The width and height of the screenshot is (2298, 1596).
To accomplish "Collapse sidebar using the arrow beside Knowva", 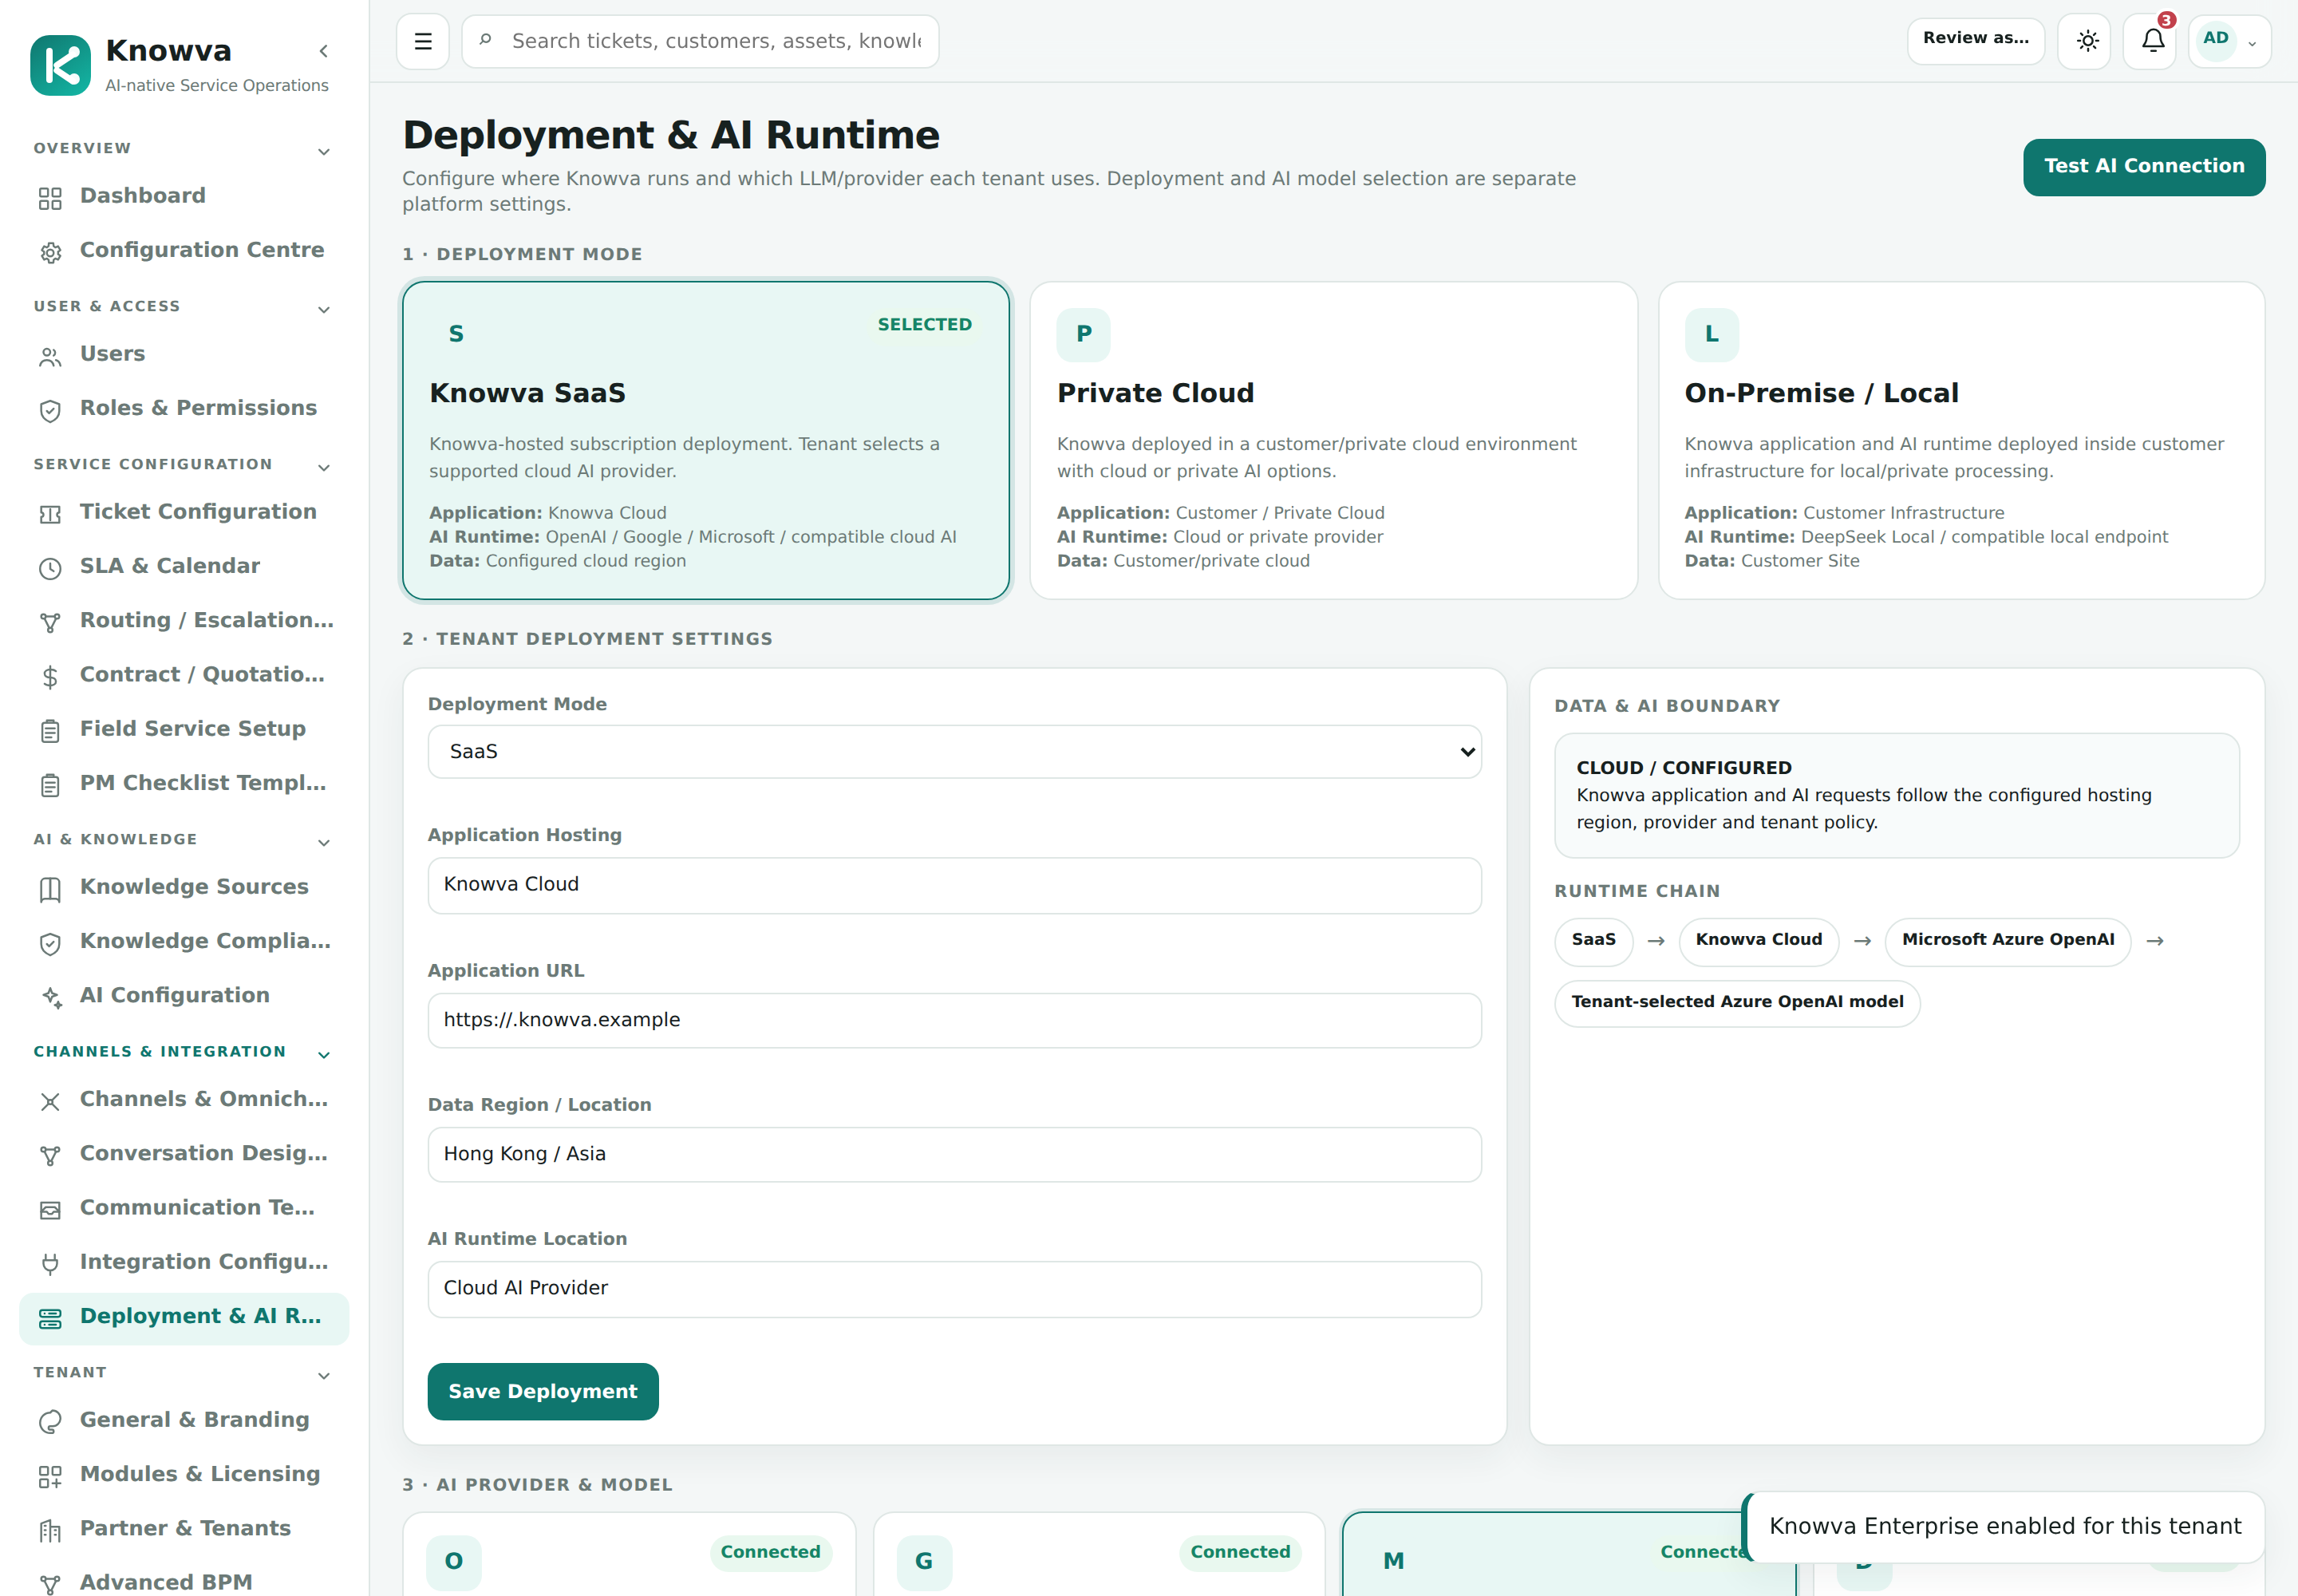I will (323, 51).
